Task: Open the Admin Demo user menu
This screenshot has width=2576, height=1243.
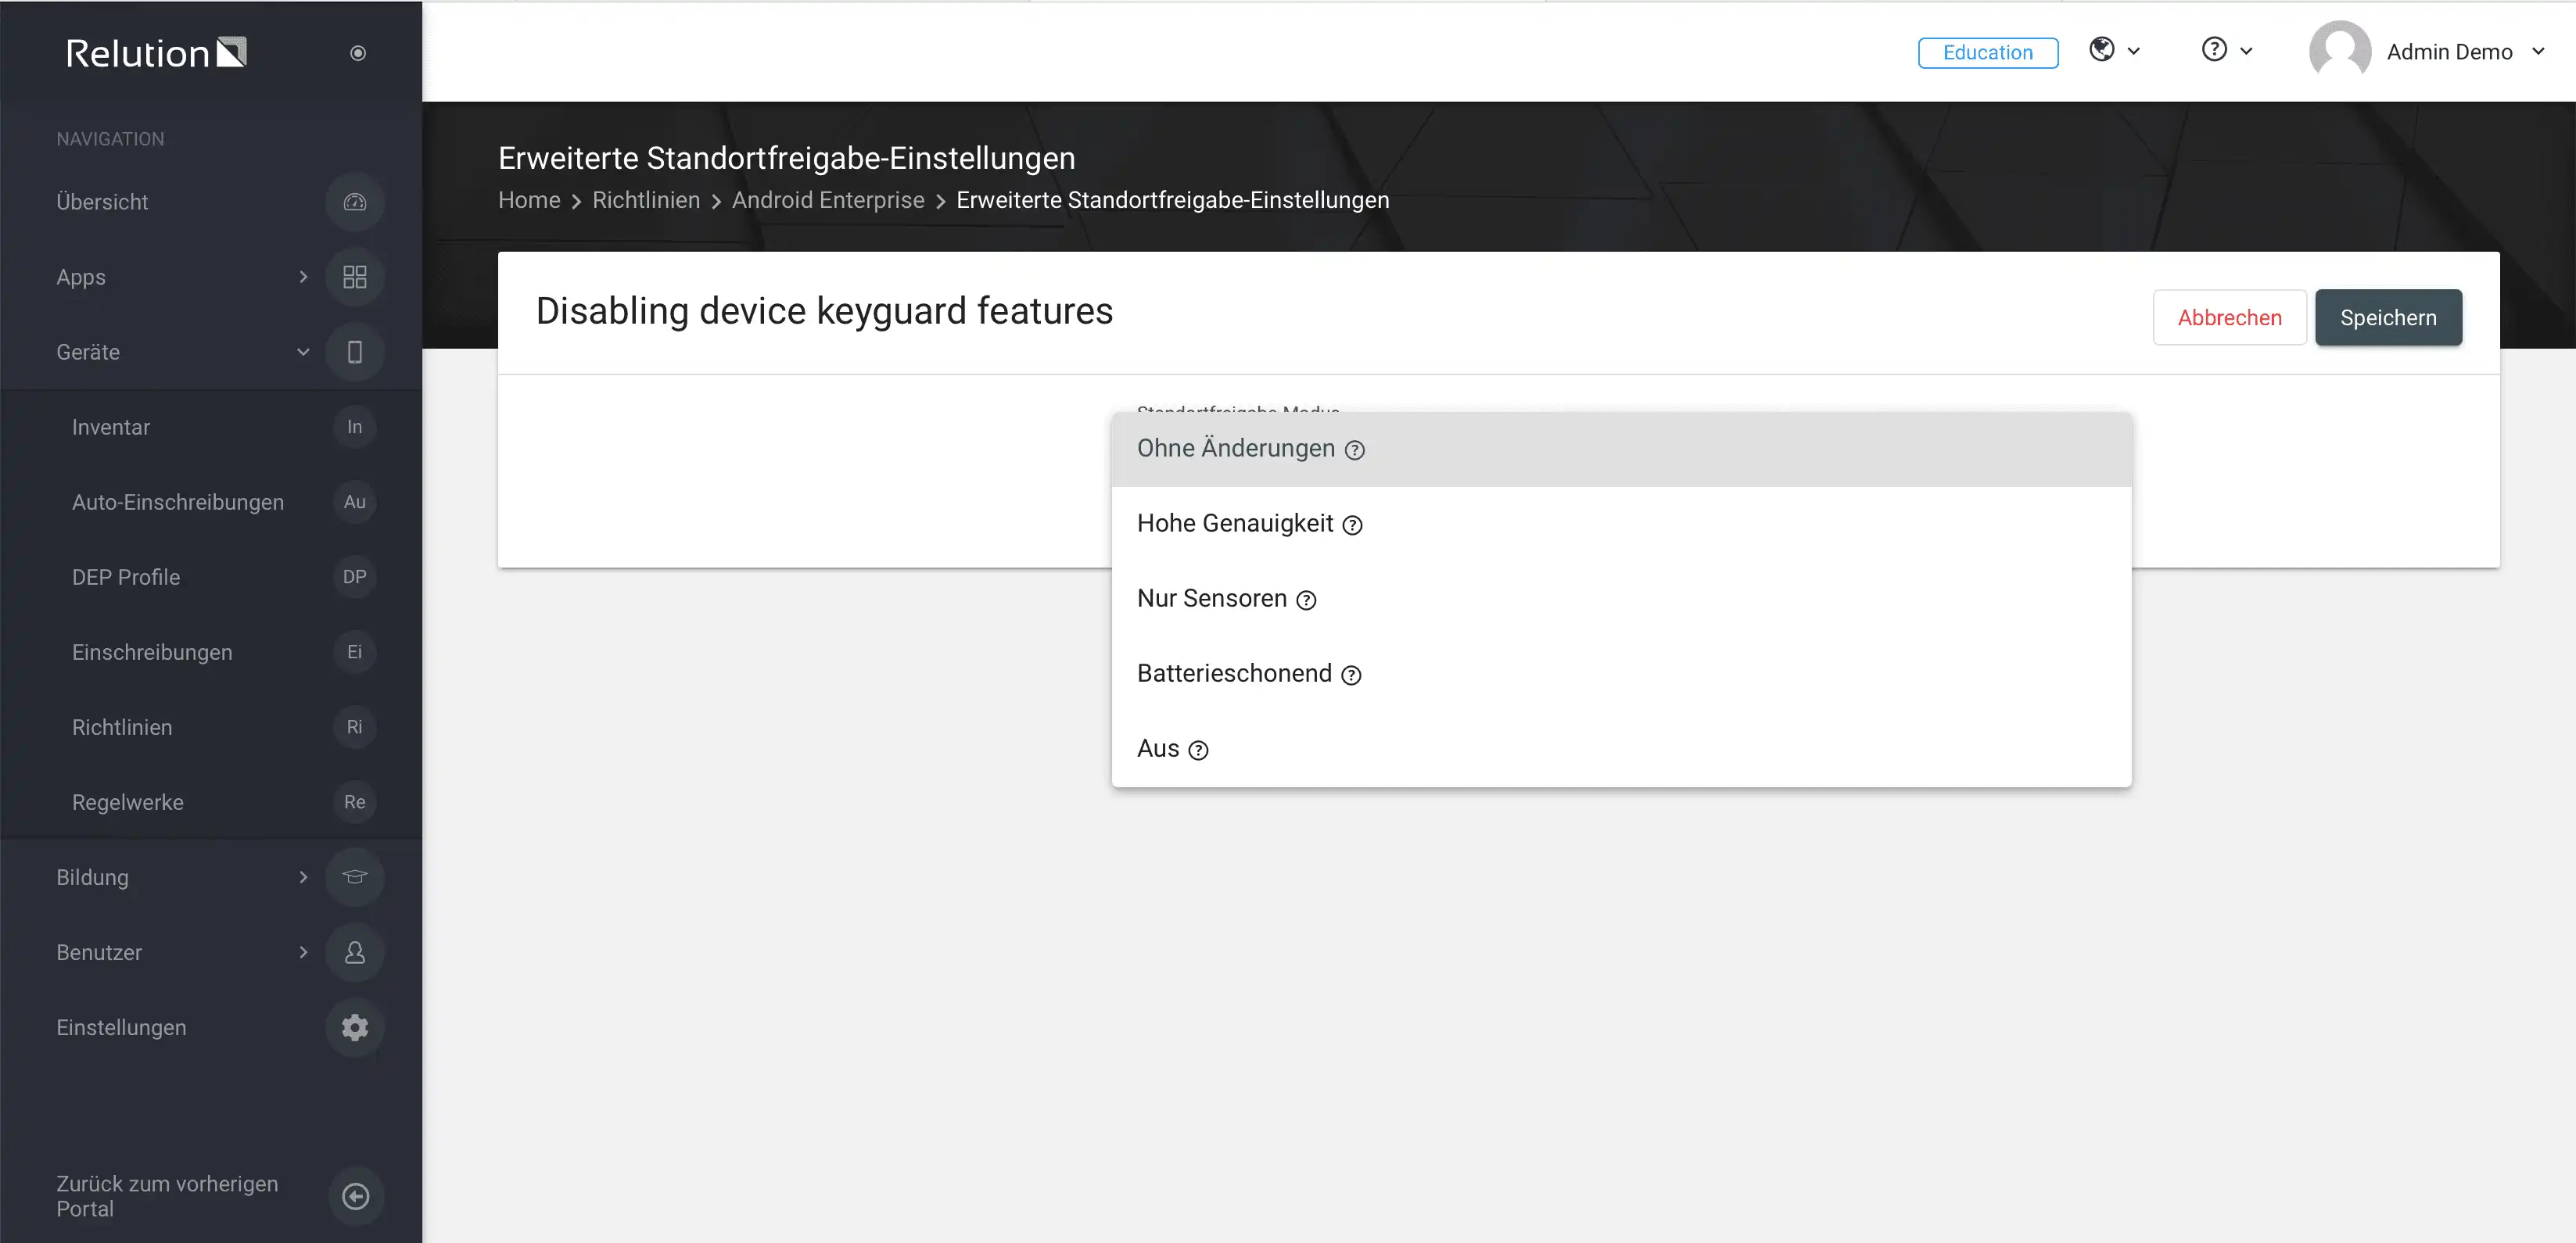Action: click(x=2426, y=52)
